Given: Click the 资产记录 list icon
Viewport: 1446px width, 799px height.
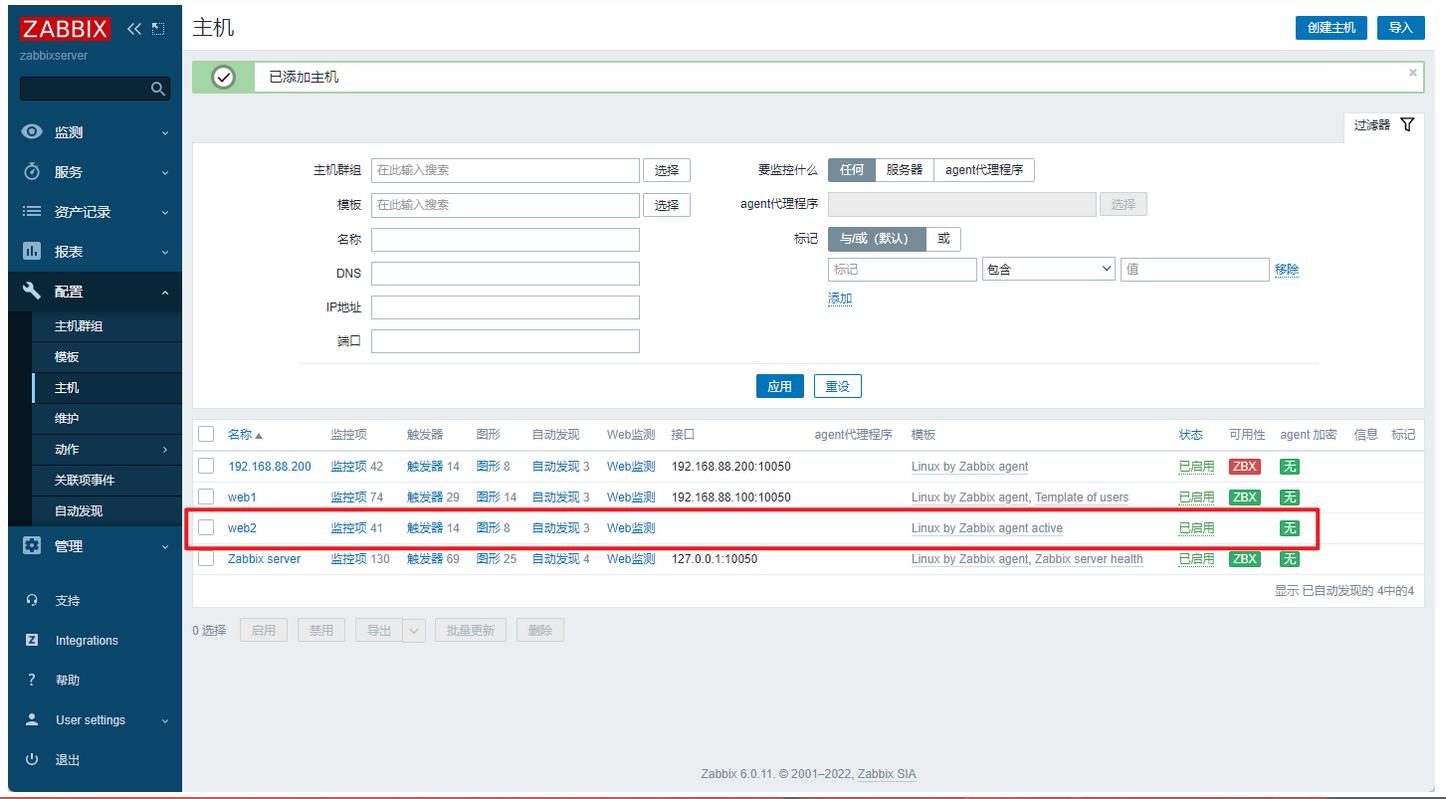Looking at the screenshot, I should tap(32, 212).
